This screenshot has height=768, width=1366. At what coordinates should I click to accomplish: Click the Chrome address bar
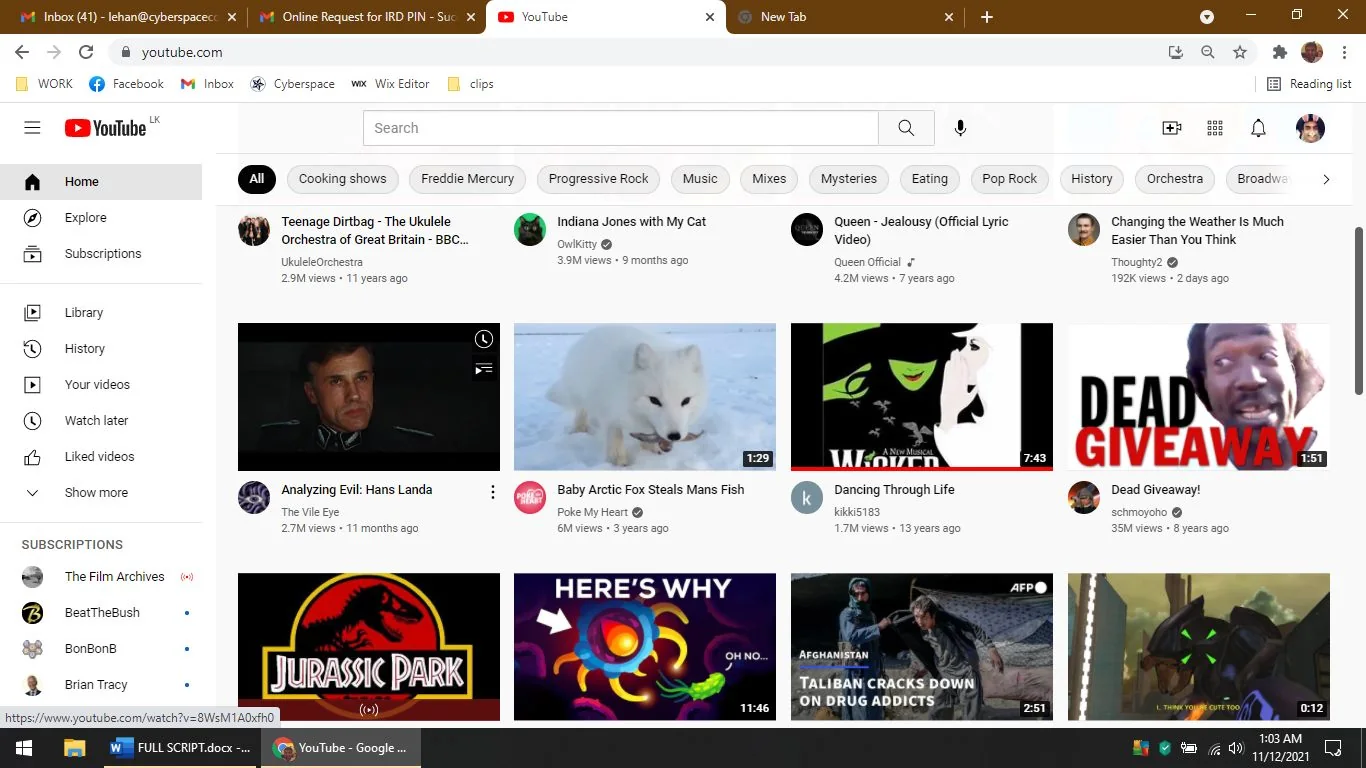[640, 52]
